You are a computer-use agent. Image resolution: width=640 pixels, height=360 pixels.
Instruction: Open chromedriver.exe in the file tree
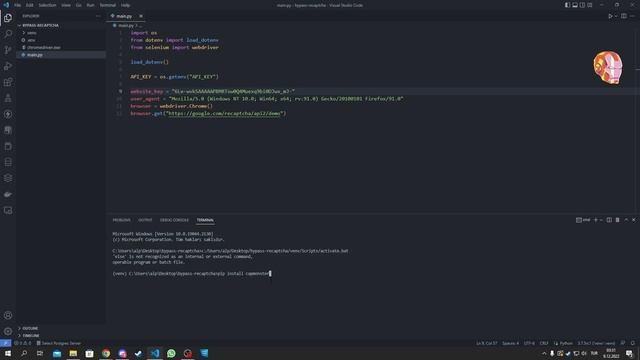[x=44, y=47]
